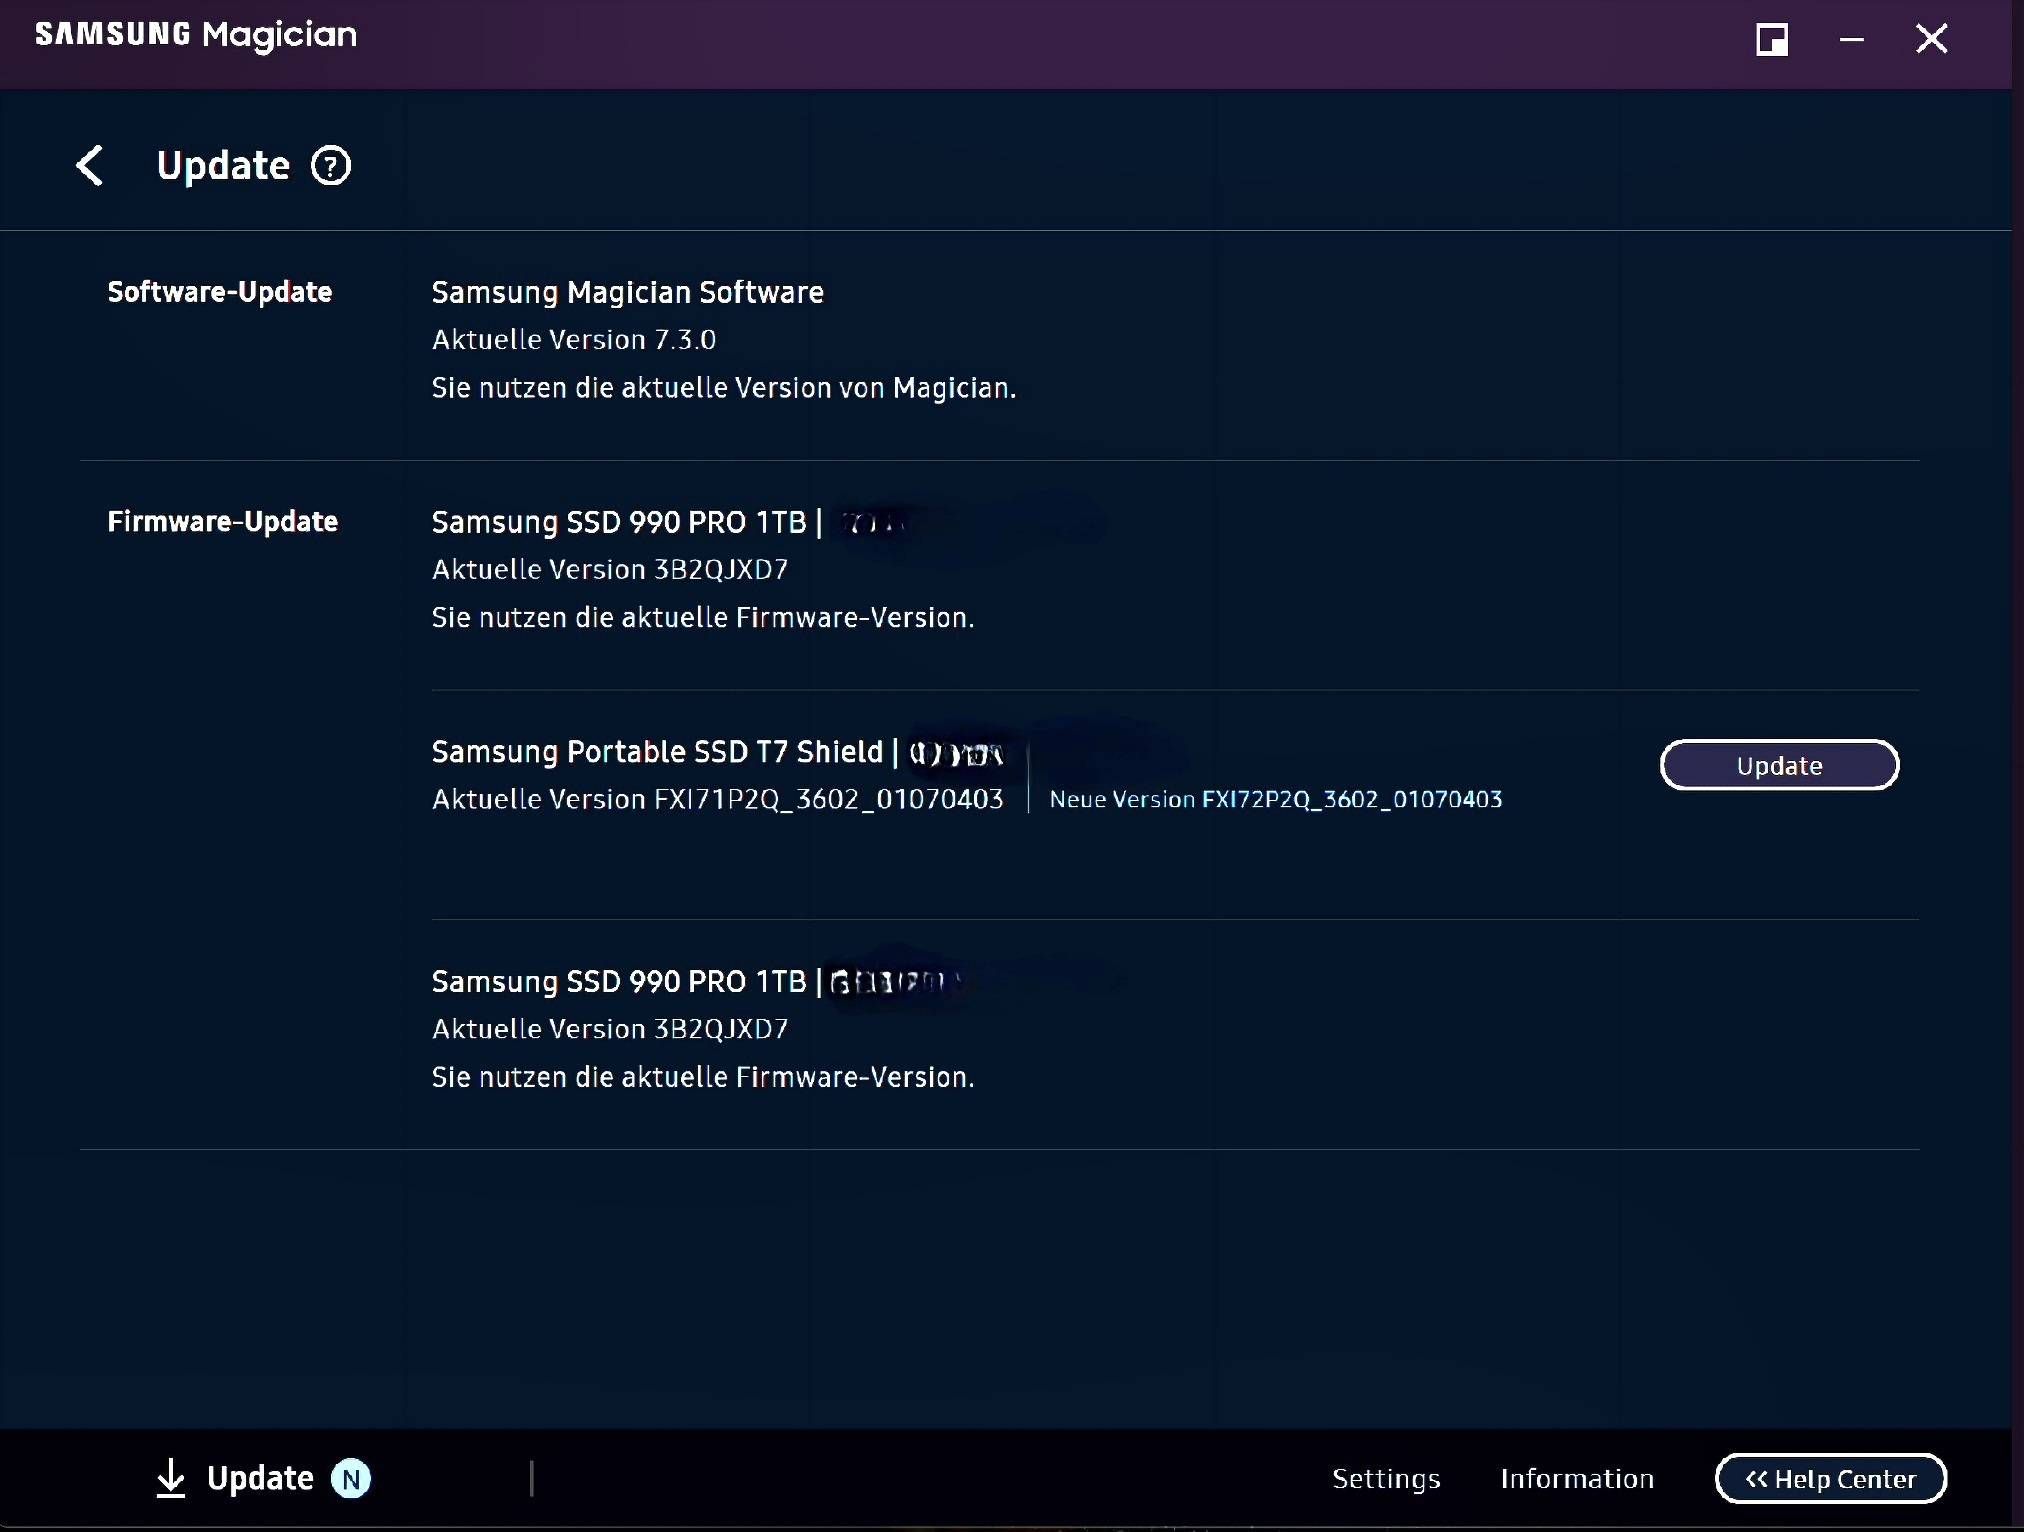Minimize the Samsung Magician window
This screenshot has width=2024, height=1532.
pyautogui.click(x=1852, y=40)
